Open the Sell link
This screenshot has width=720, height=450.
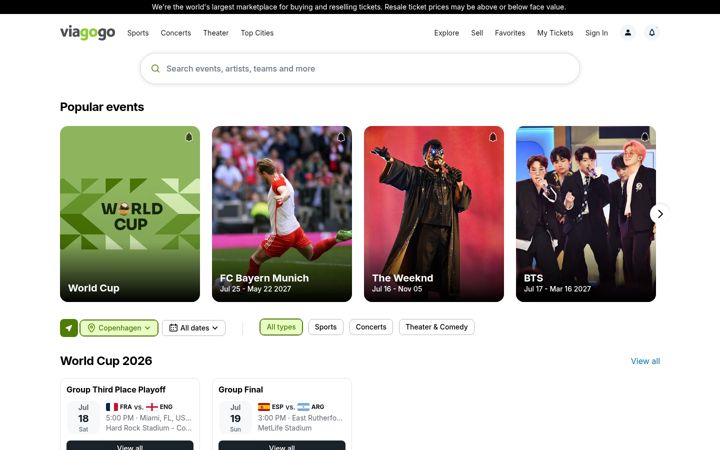[x=477, y=33]
